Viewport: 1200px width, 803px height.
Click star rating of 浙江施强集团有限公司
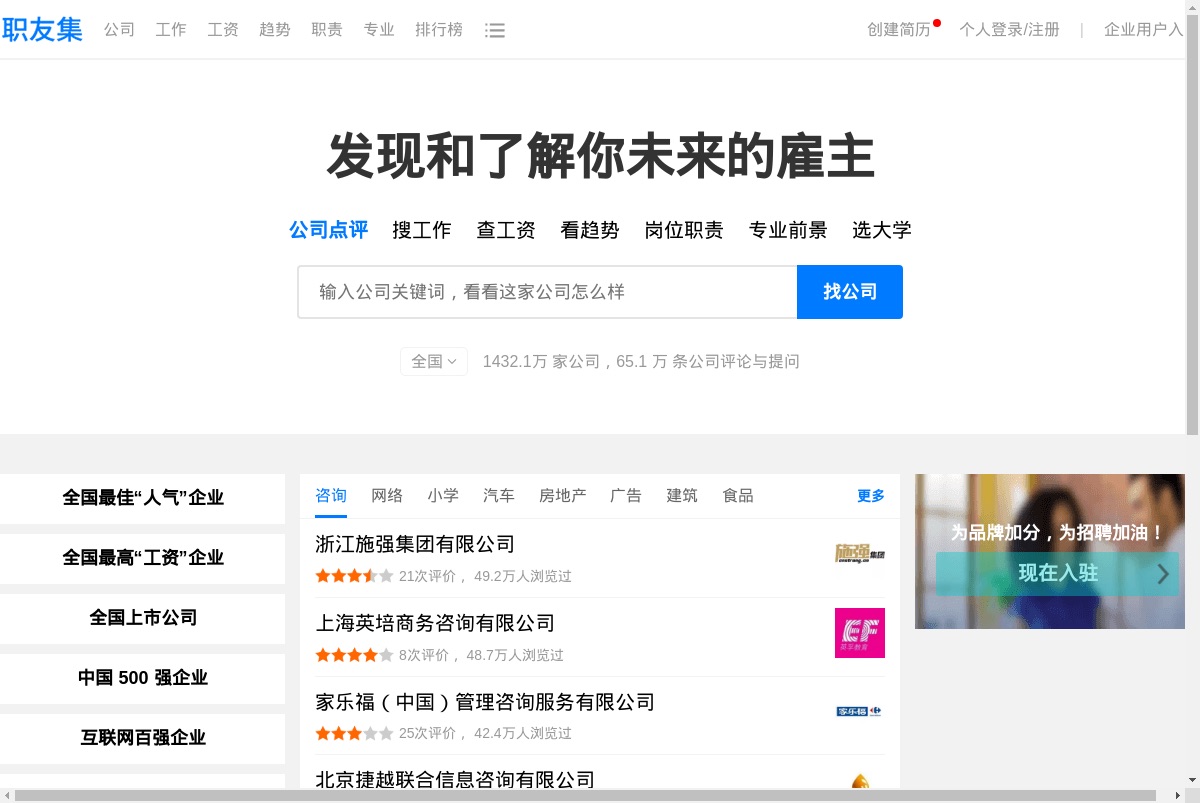pos(354,576)
